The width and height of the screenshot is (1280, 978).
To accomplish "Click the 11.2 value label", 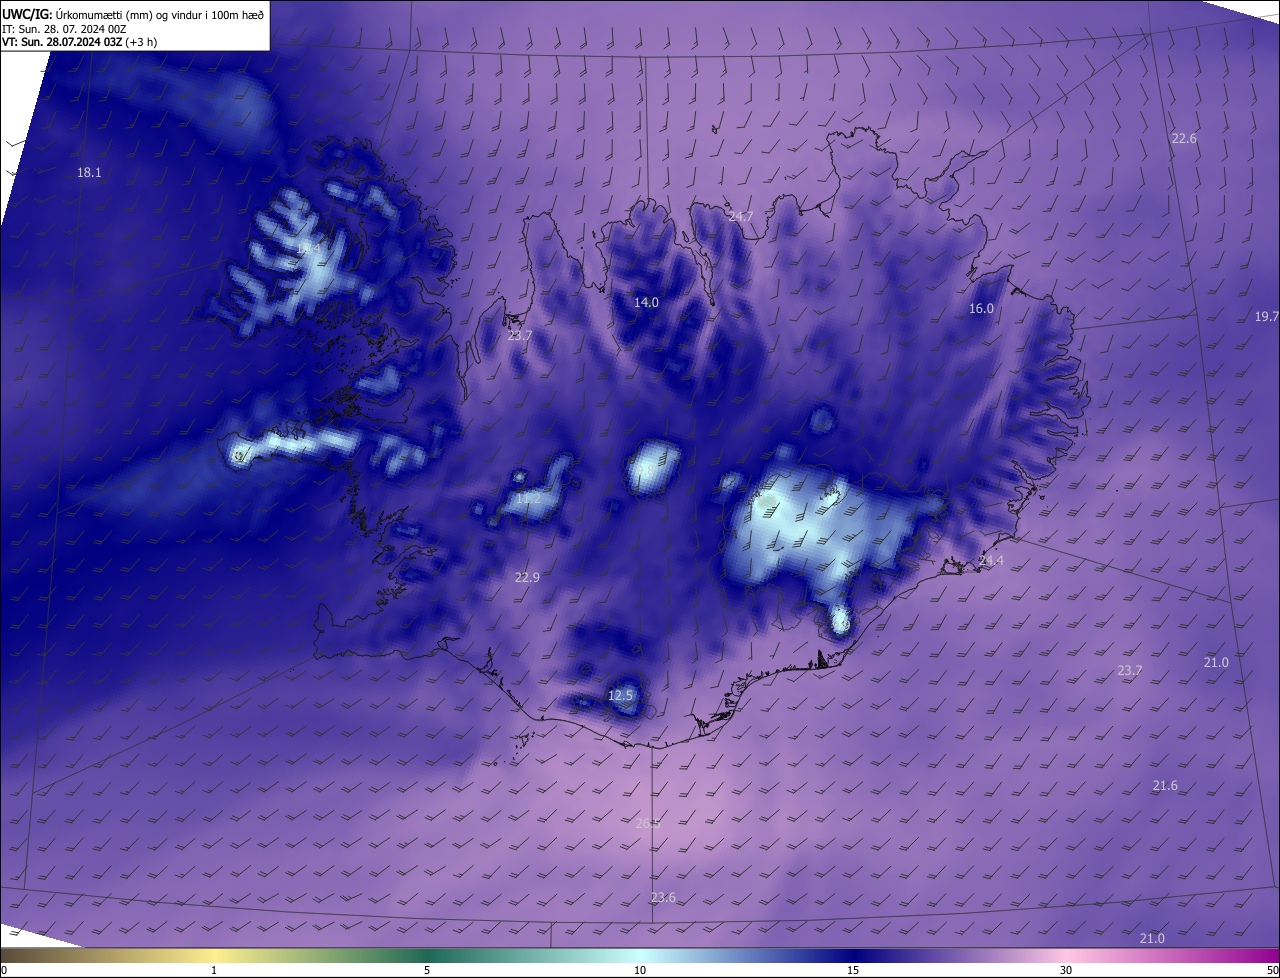I will click(x=528, y=499).
